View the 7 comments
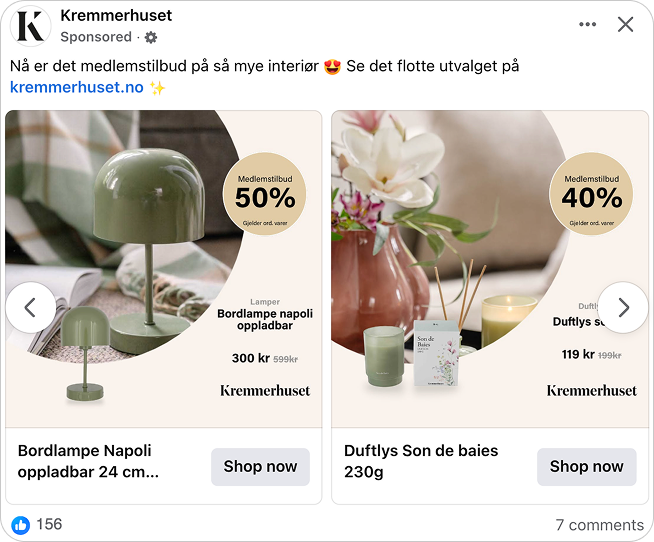The height and width of the screenshot is (542, 654). pyautogui.click(x=599, y=524)
